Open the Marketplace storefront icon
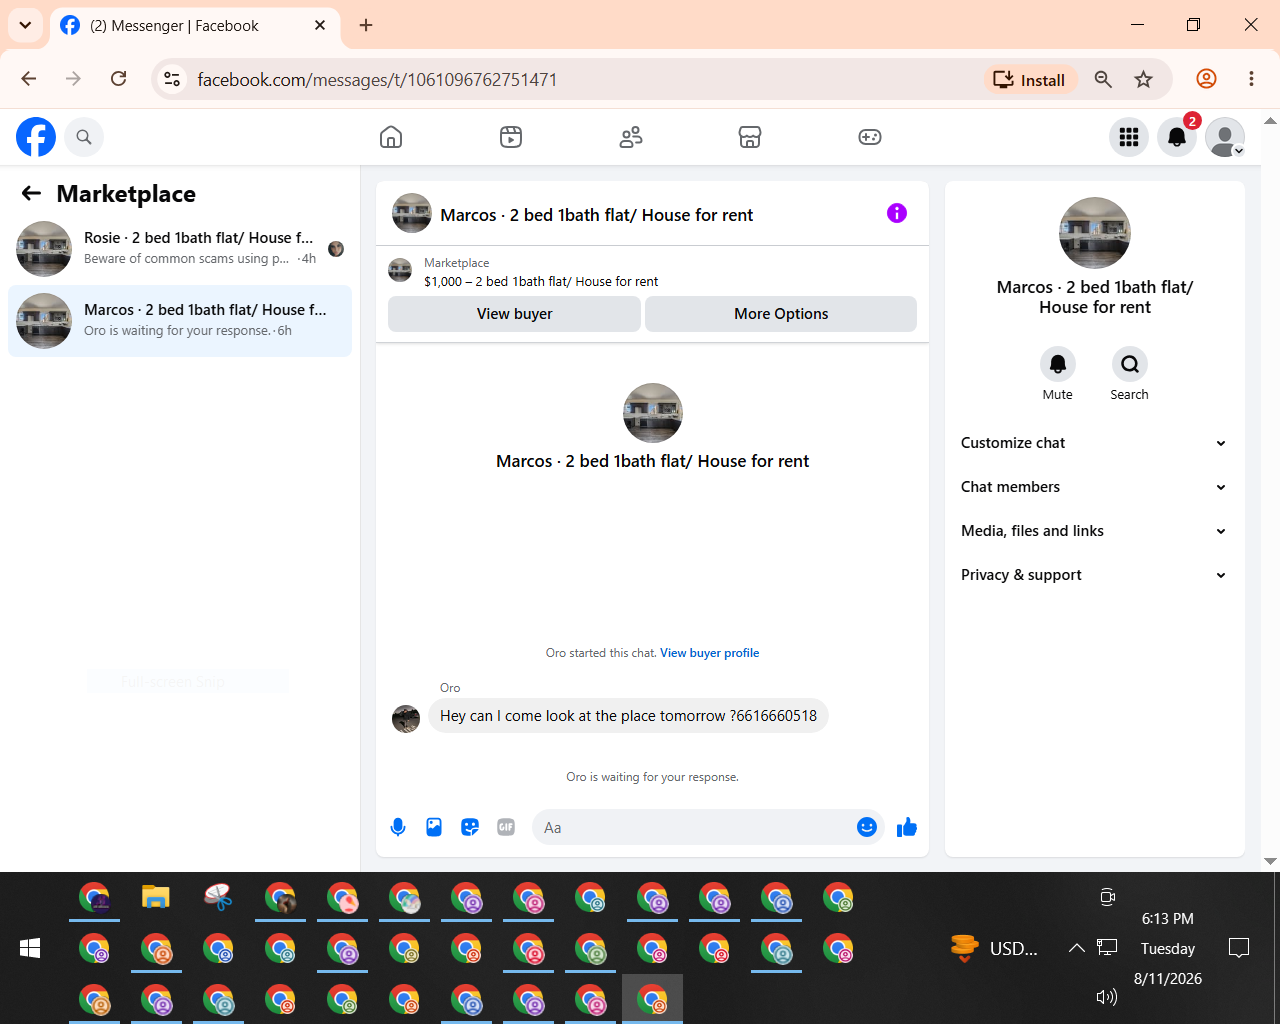This screenshot has width=1280, height=1024. click(750, 137)
